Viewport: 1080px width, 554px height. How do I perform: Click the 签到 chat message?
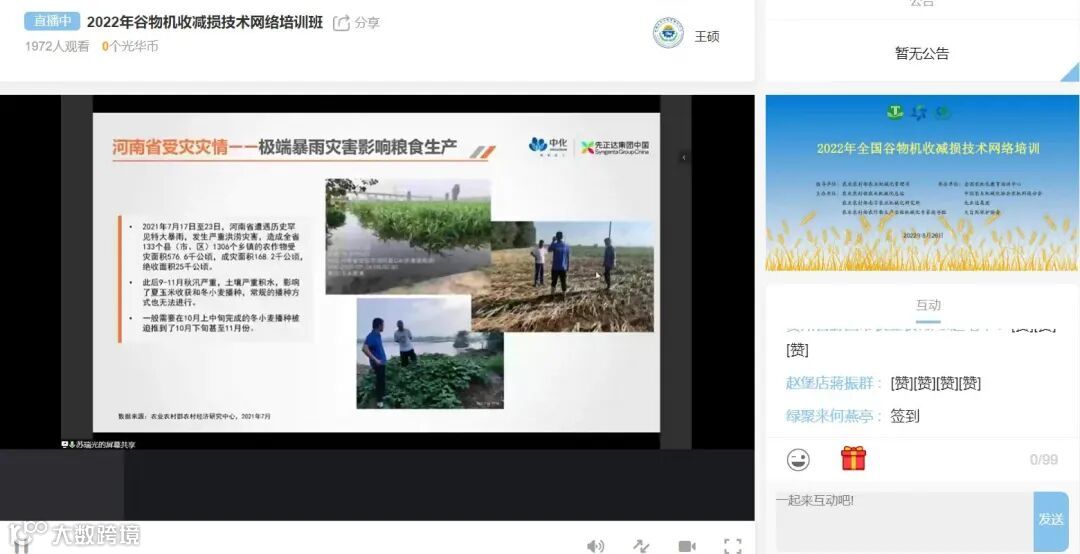tap(904, 416)
